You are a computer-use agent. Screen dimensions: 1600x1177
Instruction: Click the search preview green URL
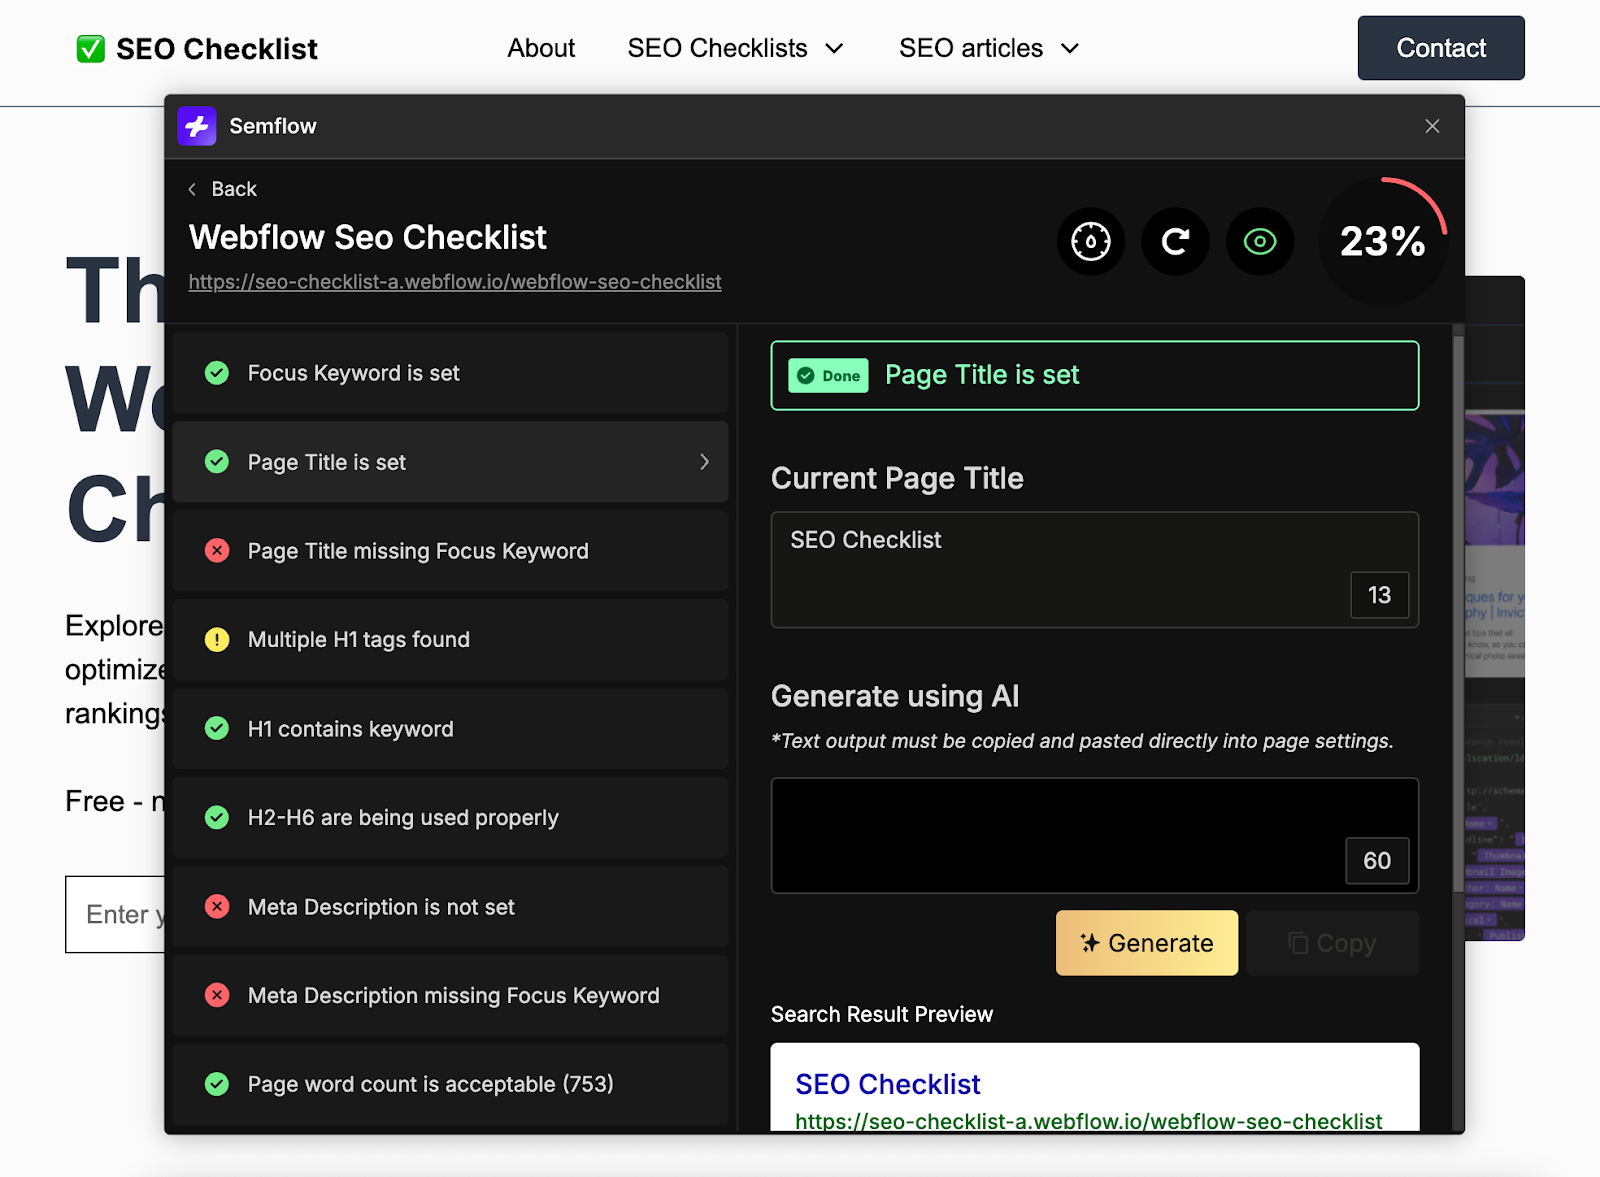point(1089,1121)
